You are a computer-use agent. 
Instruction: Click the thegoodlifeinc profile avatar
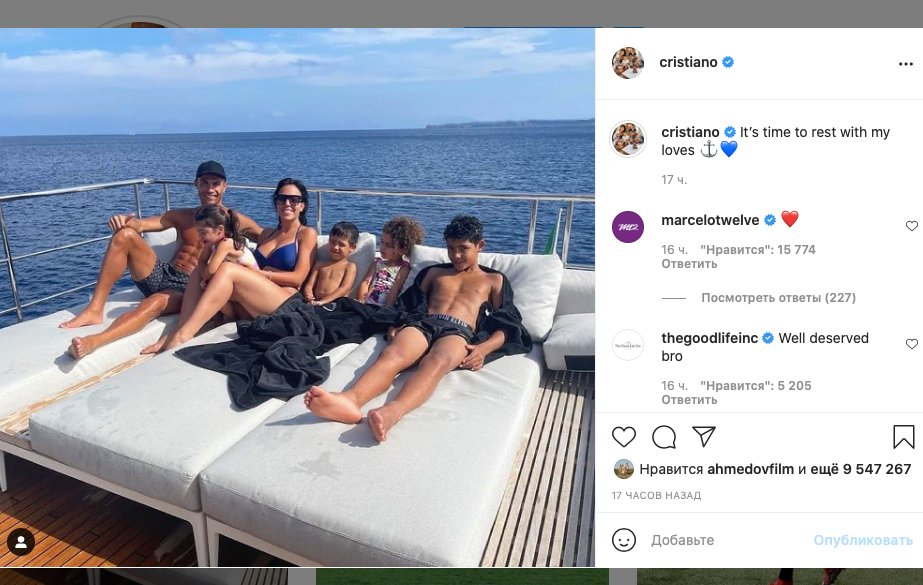(x=628, y=345)
